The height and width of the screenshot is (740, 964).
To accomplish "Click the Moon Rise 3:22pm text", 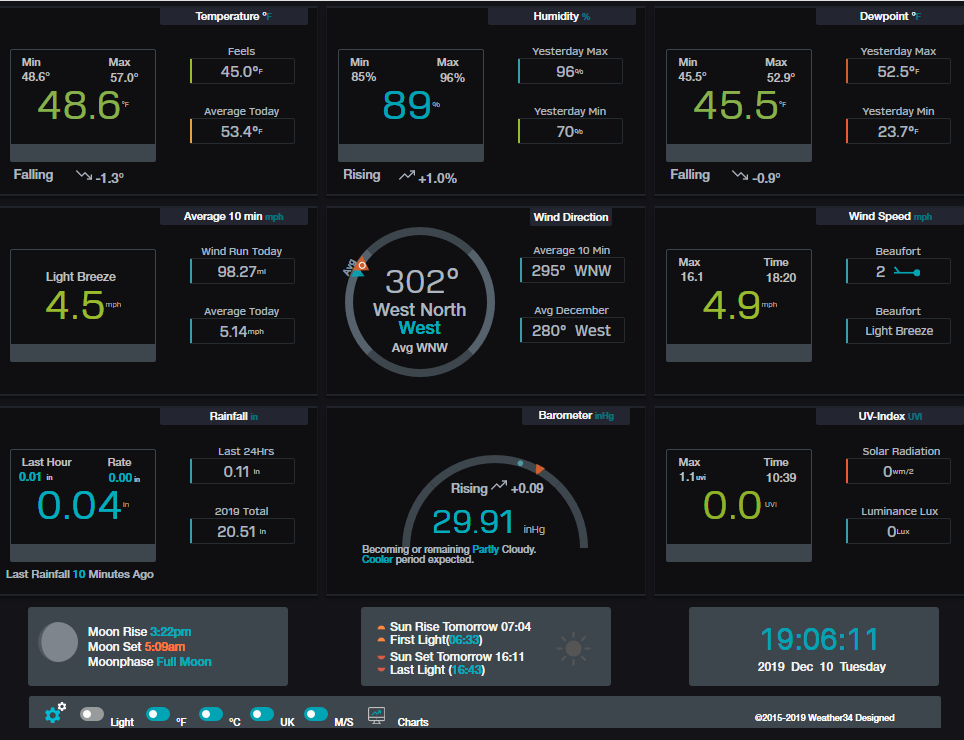I will click(x=140, y=632).
